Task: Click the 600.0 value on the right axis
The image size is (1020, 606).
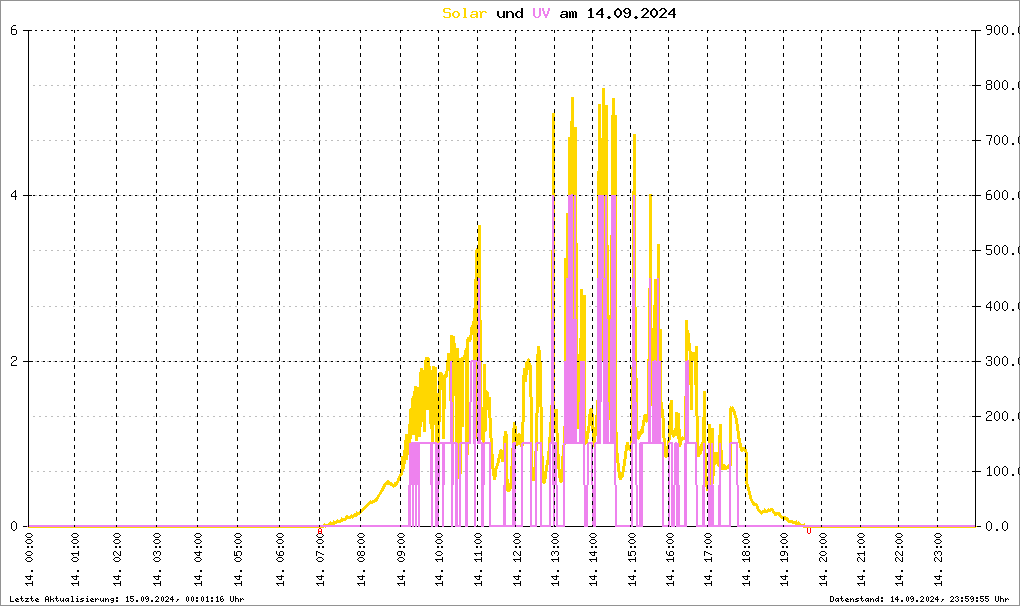Action: pyautogui.click(x=1000, y=196)
